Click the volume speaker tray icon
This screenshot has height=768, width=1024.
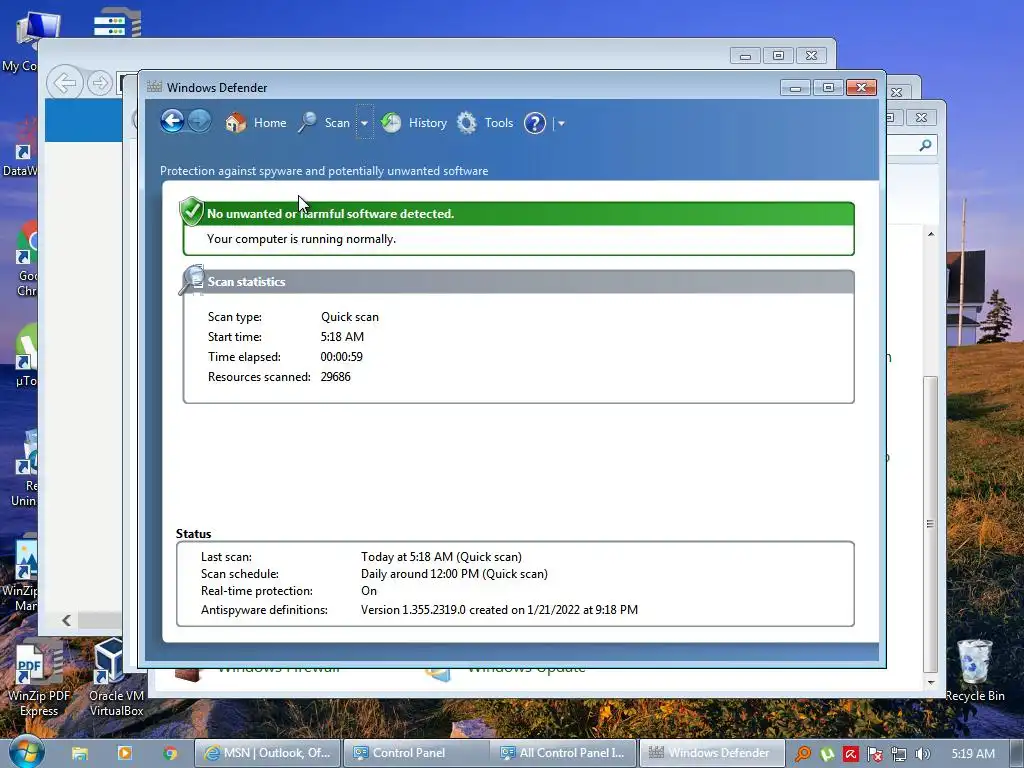(922, 754)
